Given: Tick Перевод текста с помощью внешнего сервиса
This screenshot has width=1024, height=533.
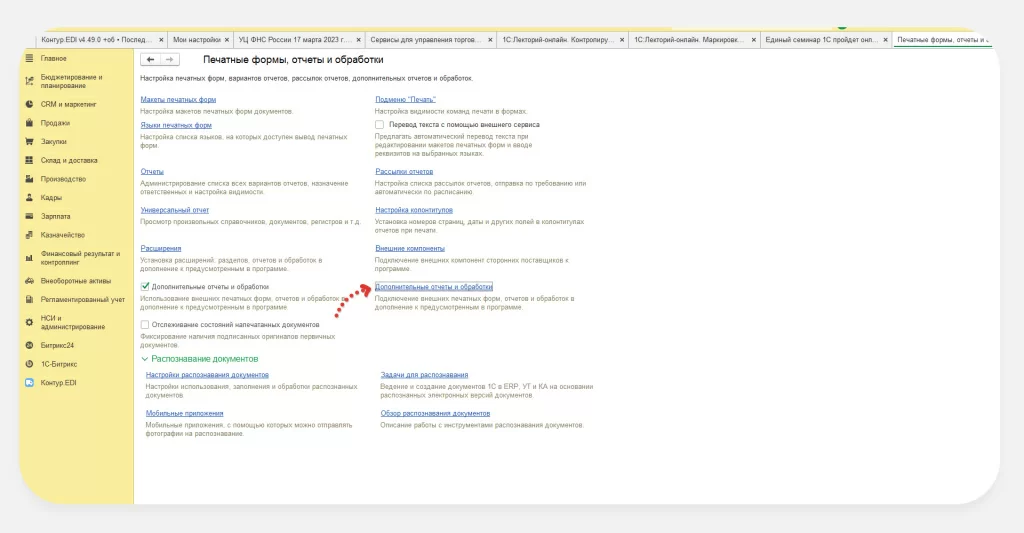Looking at the screenshot, I should tap(380, 125).
